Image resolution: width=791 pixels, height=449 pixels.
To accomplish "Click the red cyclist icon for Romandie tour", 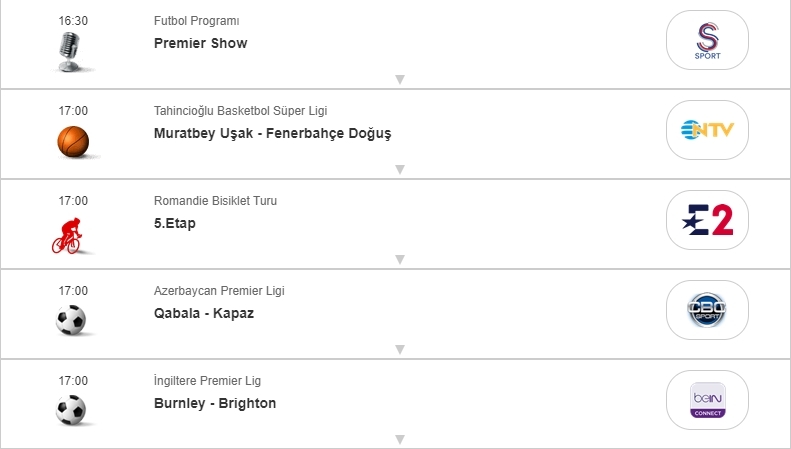I will 68,232.
